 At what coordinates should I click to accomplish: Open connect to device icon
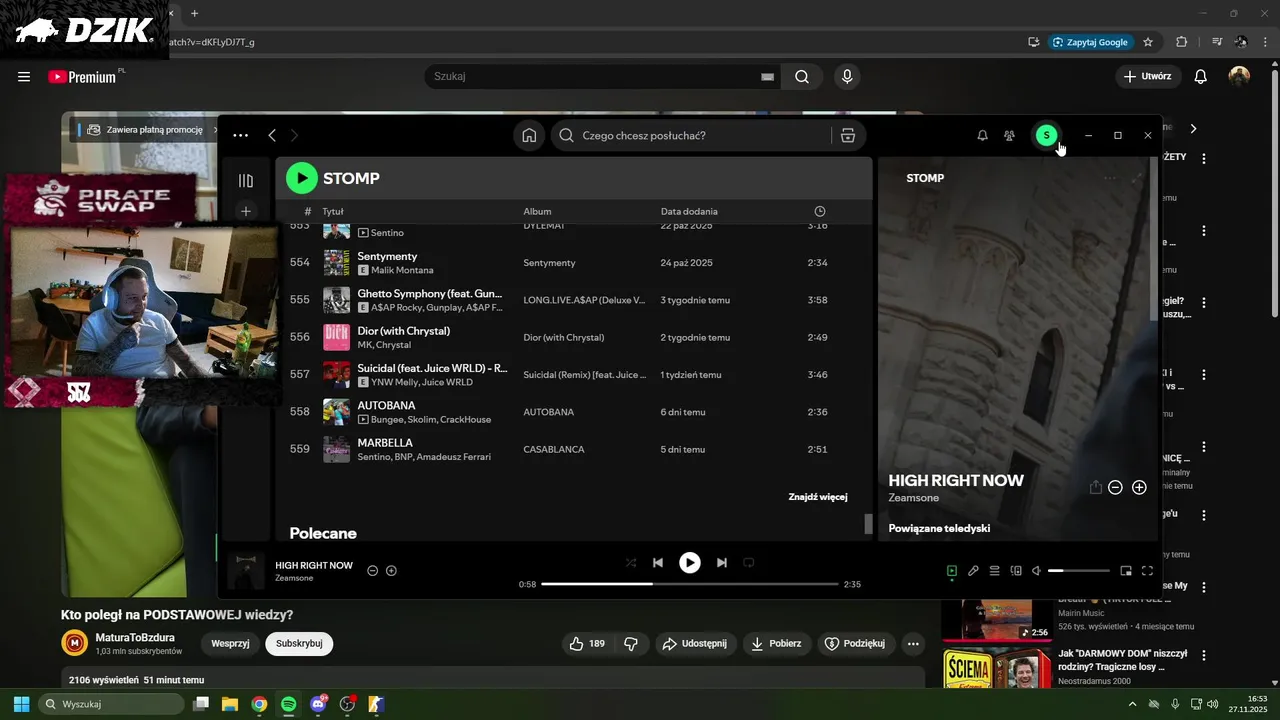point(1016,571)
